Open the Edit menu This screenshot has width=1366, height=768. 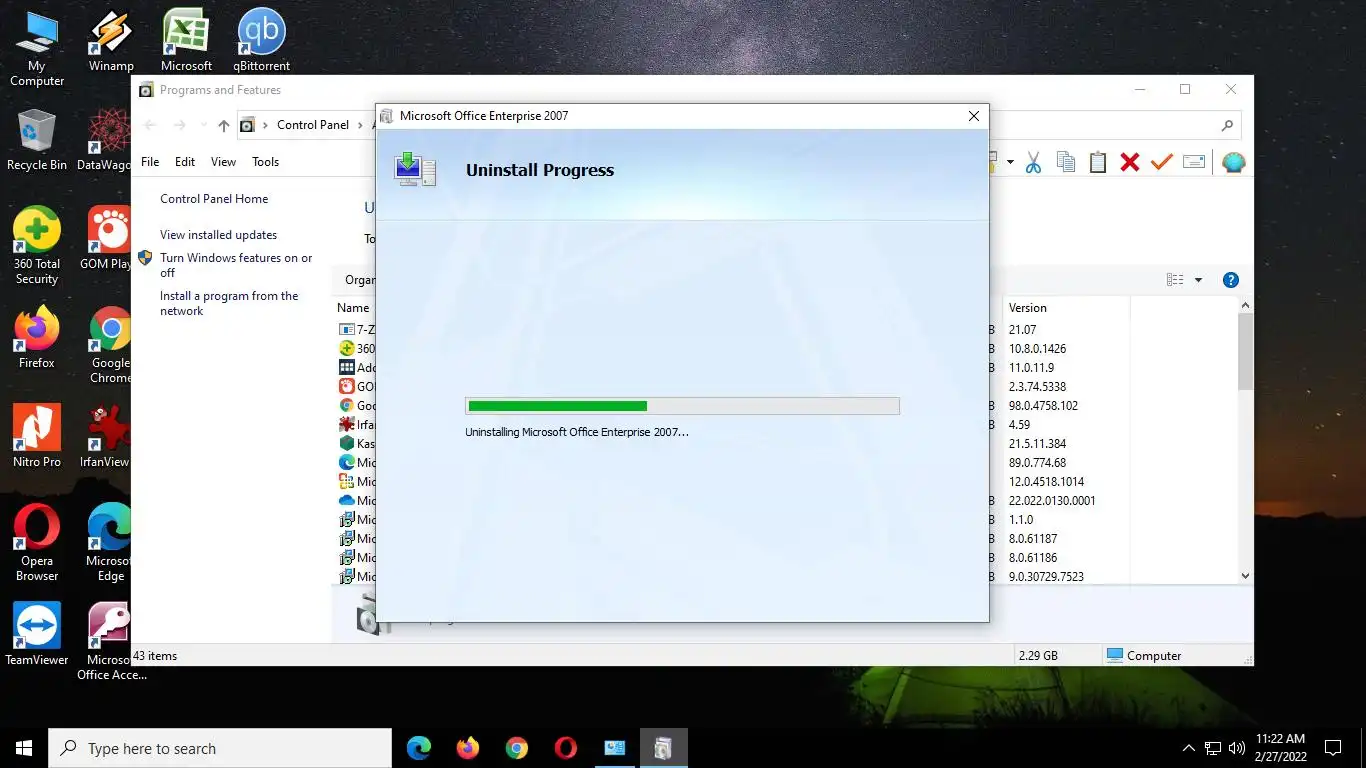(x=185, y=162)
